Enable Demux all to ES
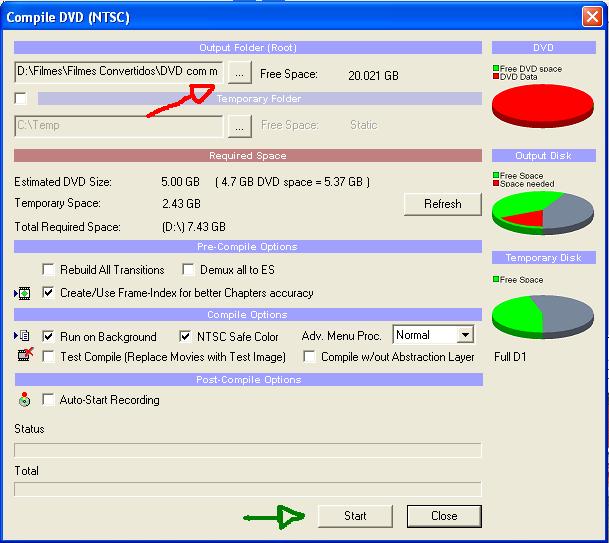 pos(188,270)
